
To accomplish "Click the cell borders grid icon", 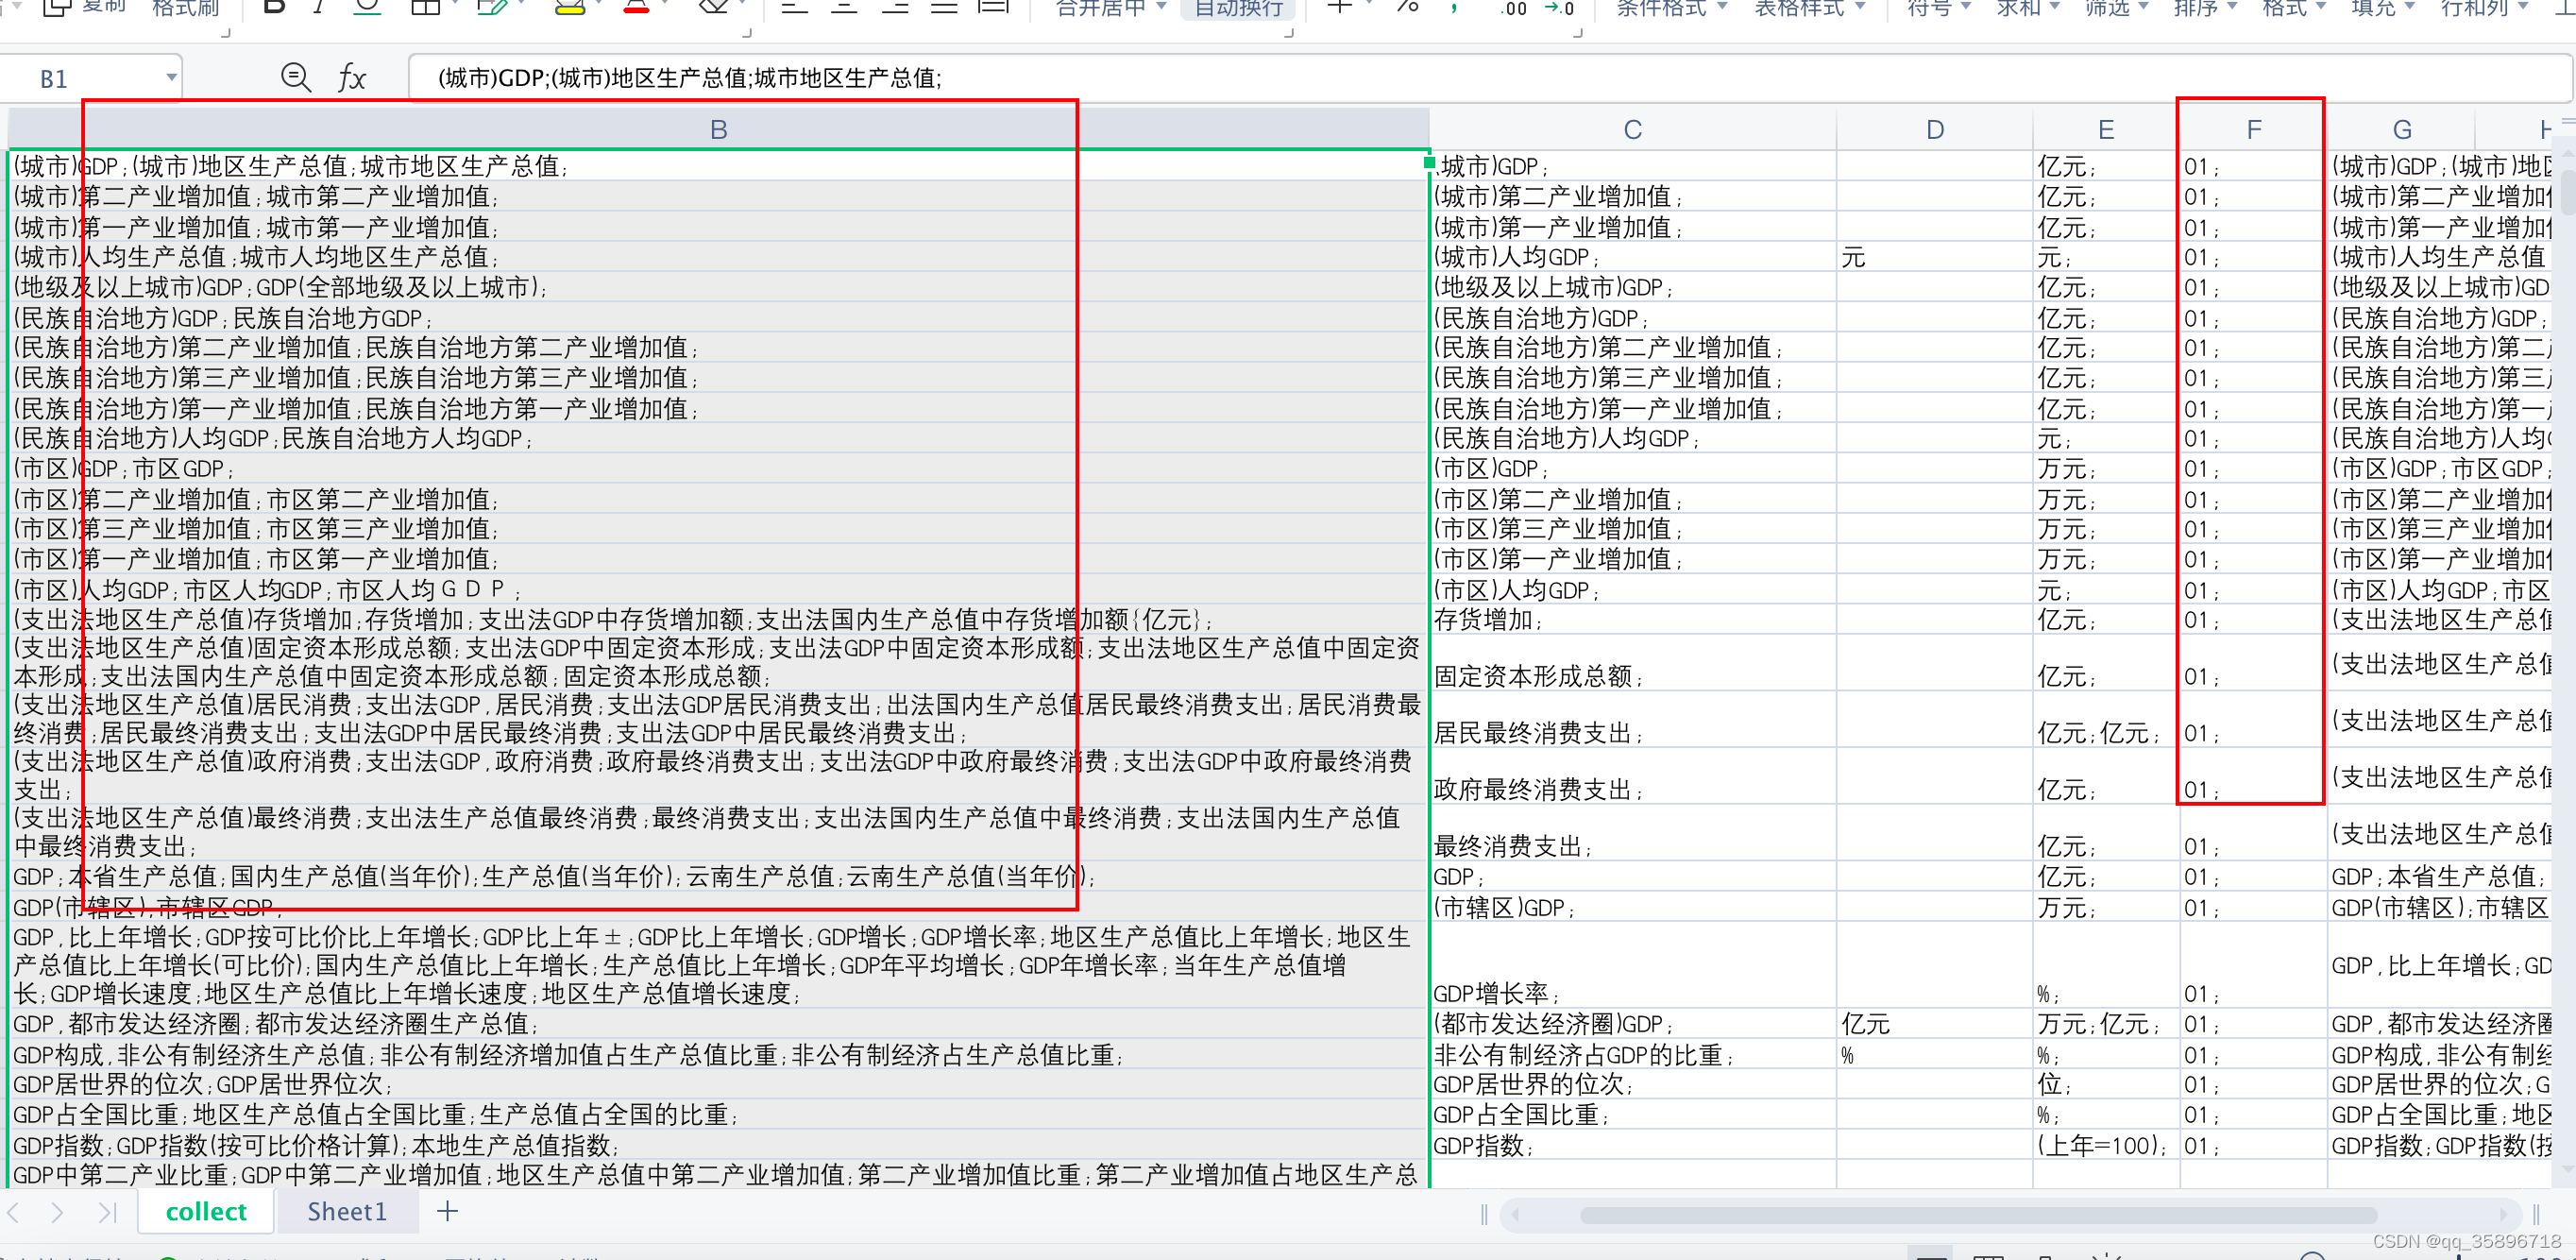I will pos(426,7).
